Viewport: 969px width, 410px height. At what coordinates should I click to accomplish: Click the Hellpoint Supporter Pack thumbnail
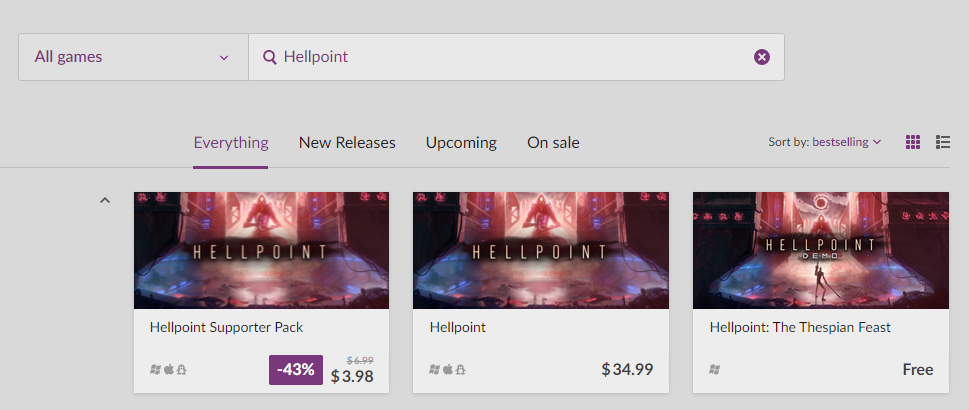click(261, 250)
